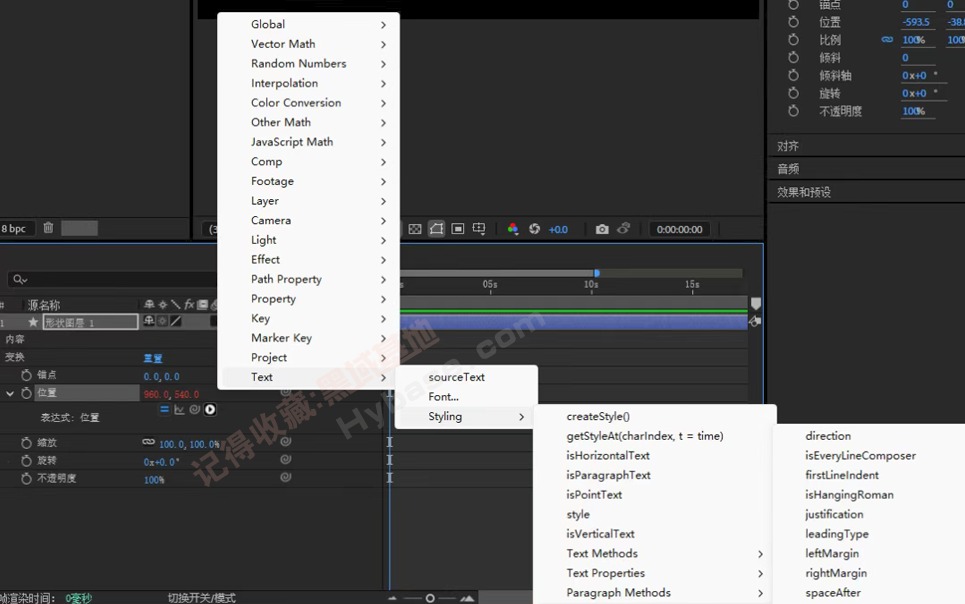Click the show snapshot eye icon
Viewport: 965px width, 604px height.
(x=623, y=228)
